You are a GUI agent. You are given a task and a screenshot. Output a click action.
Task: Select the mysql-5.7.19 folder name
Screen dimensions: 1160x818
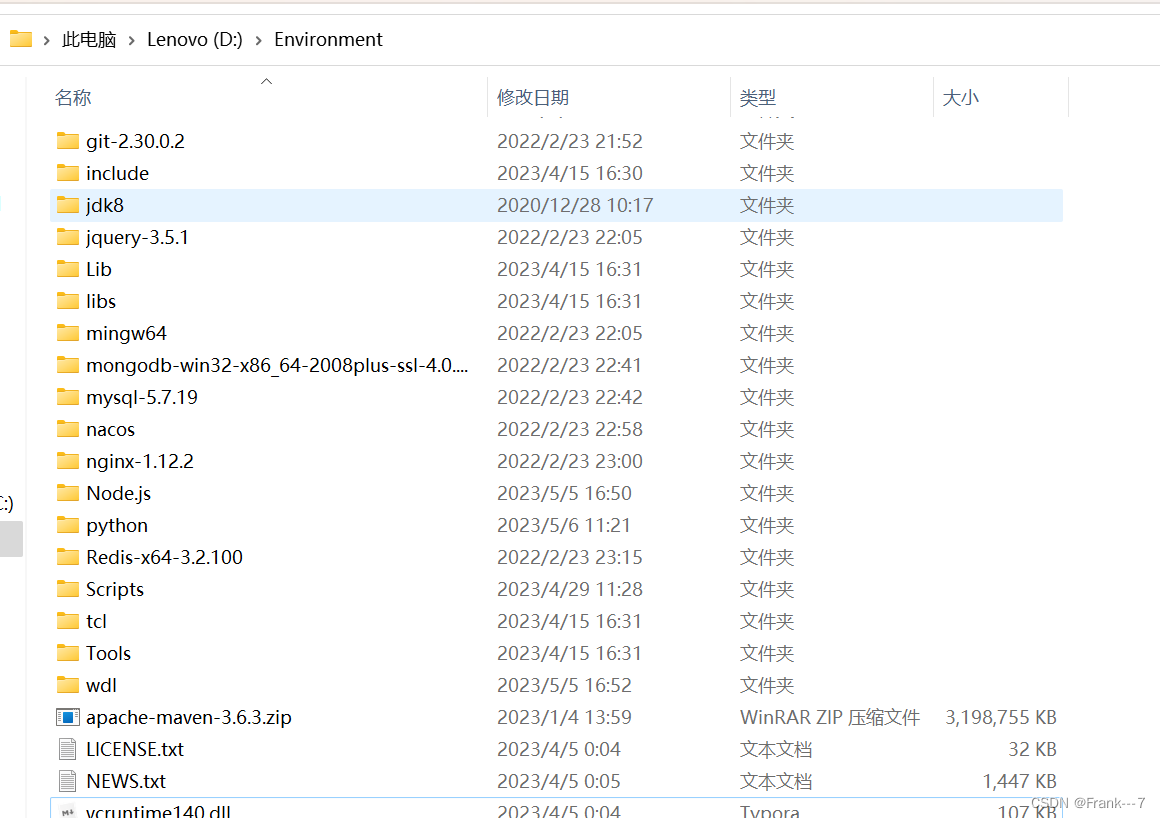click(141, 397)
